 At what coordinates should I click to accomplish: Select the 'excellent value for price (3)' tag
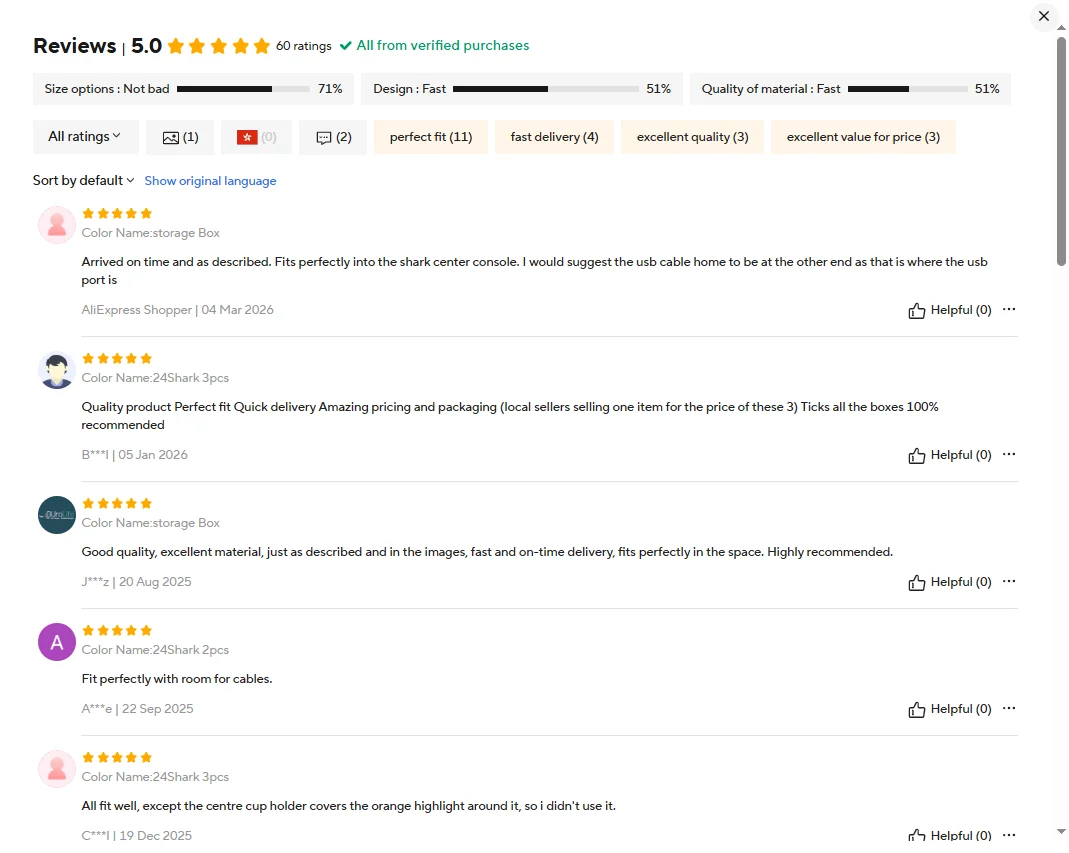(x=863, y=137)
